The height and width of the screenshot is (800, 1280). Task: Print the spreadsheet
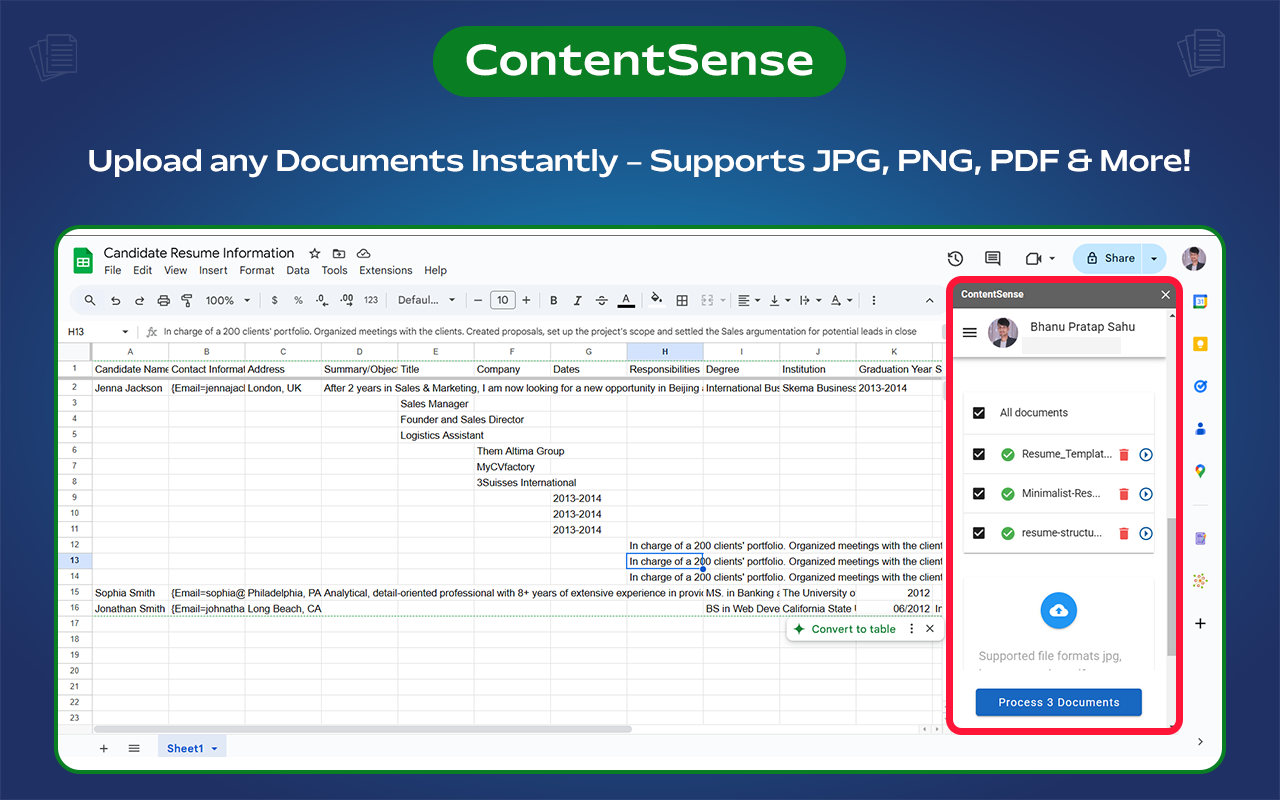[163, 300]
